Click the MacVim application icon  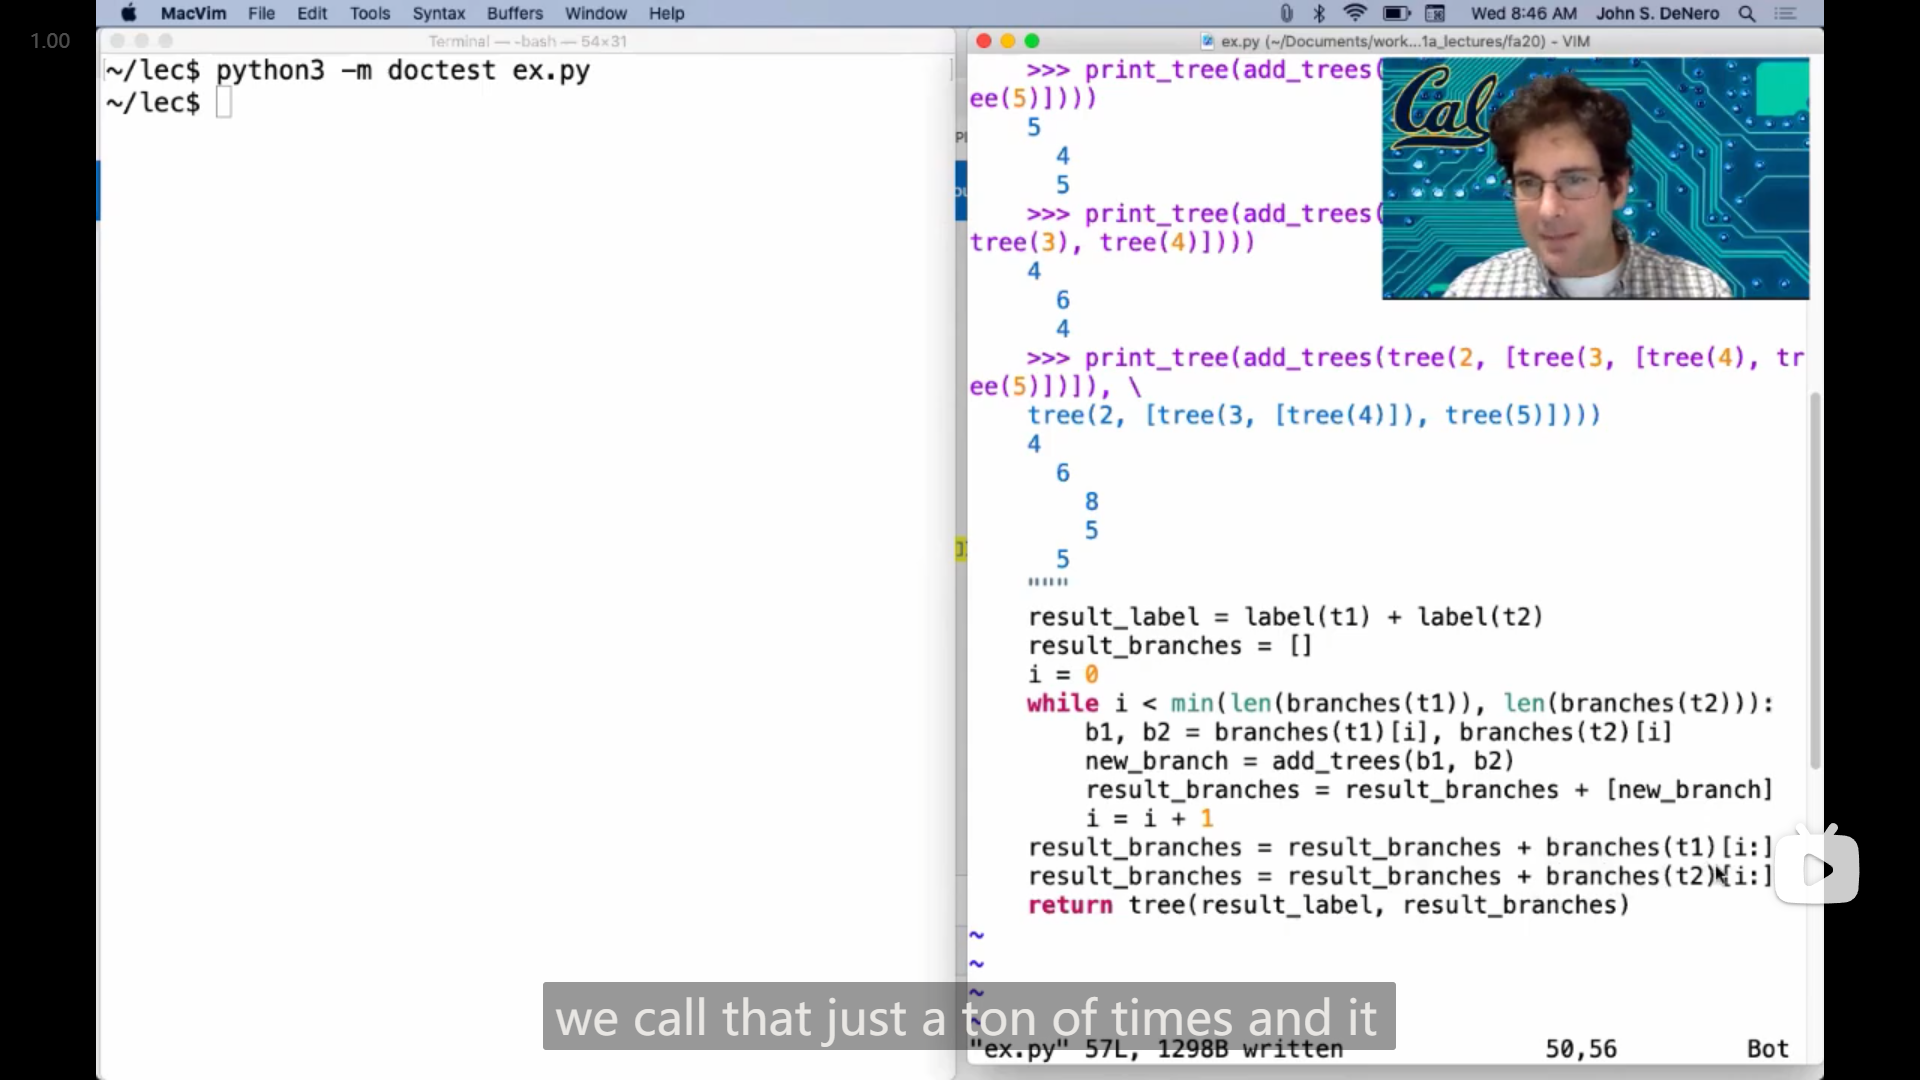[x=194, y=13]
